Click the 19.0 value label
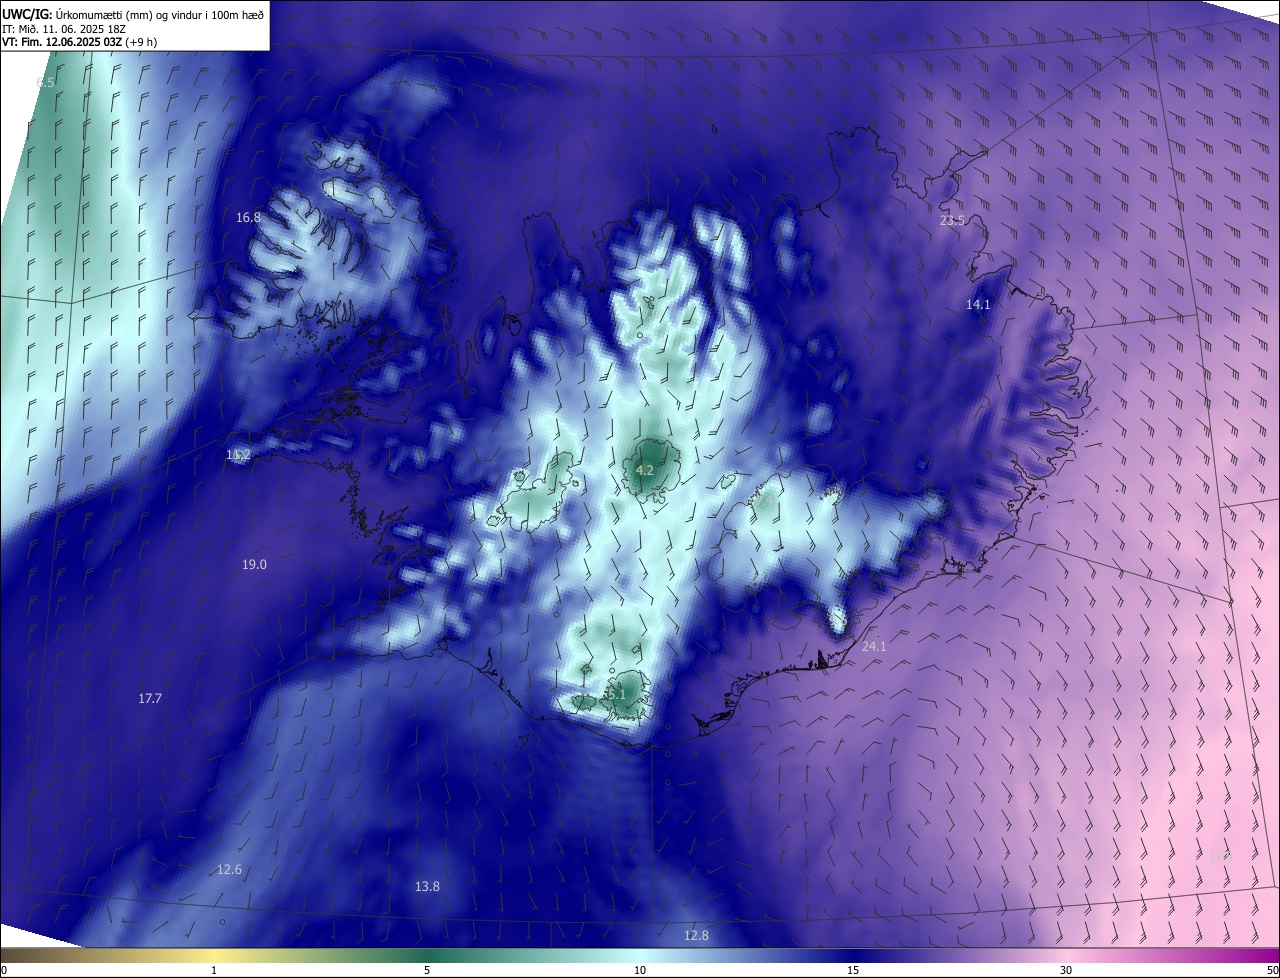 254,565
